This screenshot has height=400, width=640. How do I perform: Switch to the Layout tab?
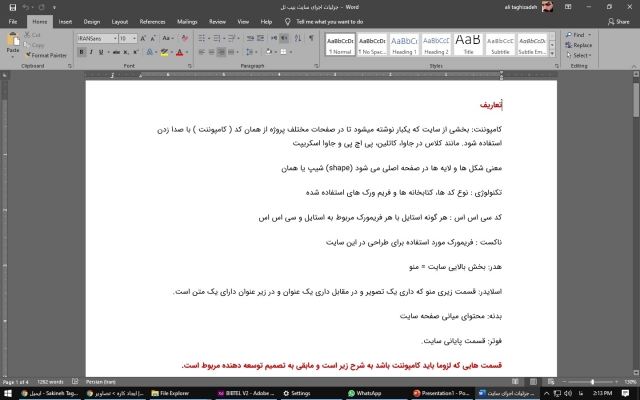(120, 22)
